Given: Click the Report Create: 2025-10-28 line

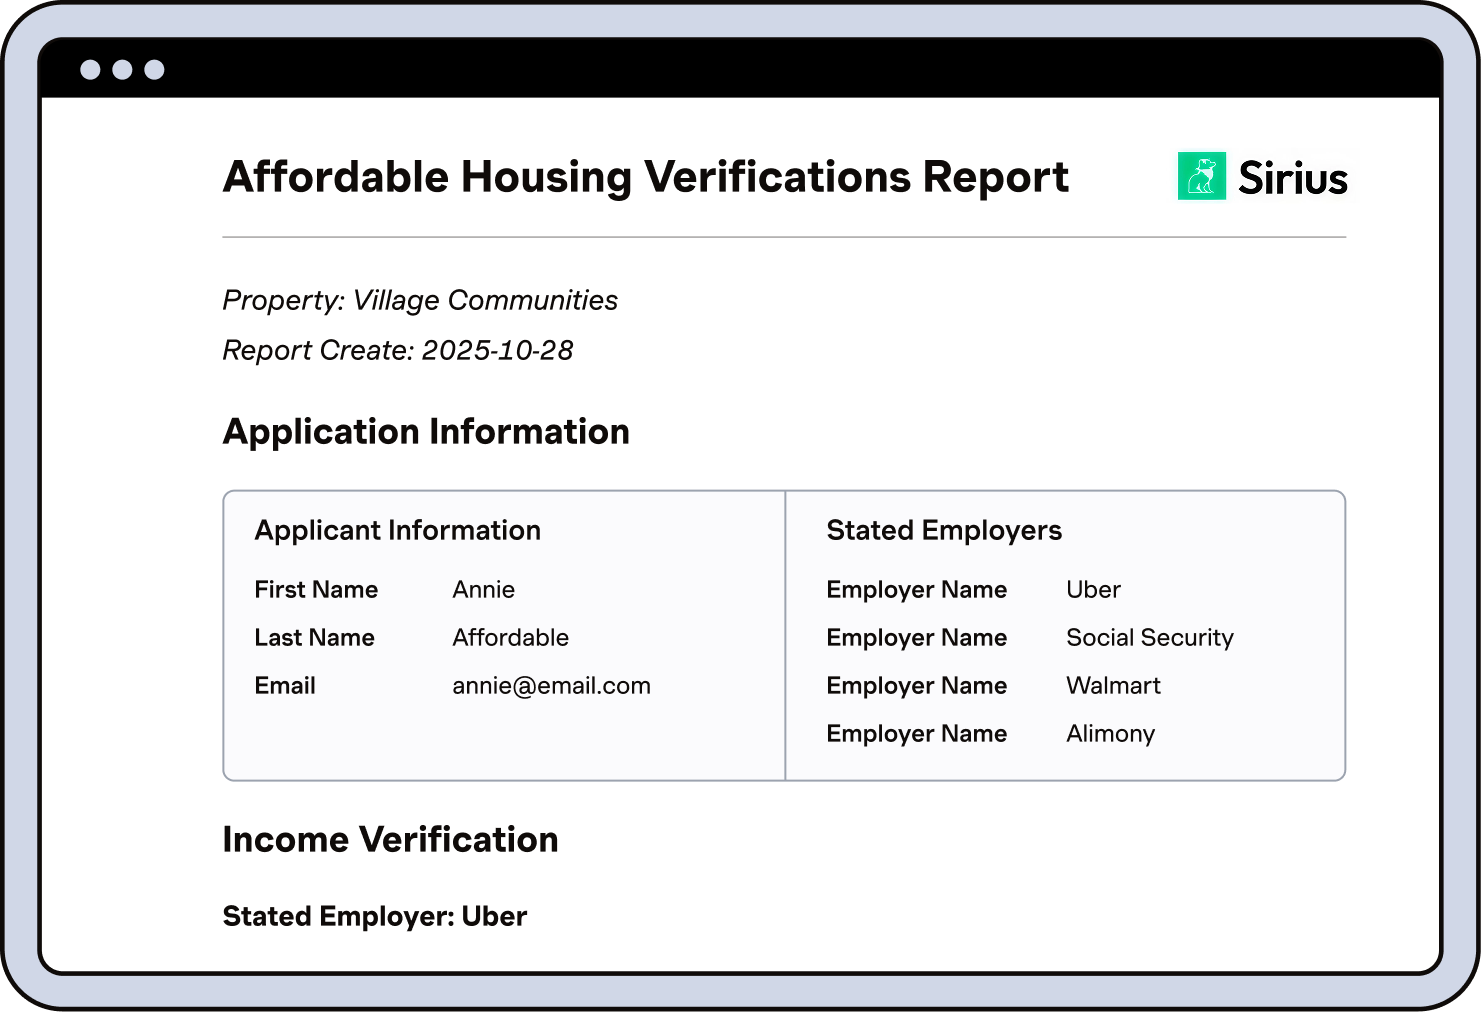Looking at the screenshot, I should tap(398, 350).
